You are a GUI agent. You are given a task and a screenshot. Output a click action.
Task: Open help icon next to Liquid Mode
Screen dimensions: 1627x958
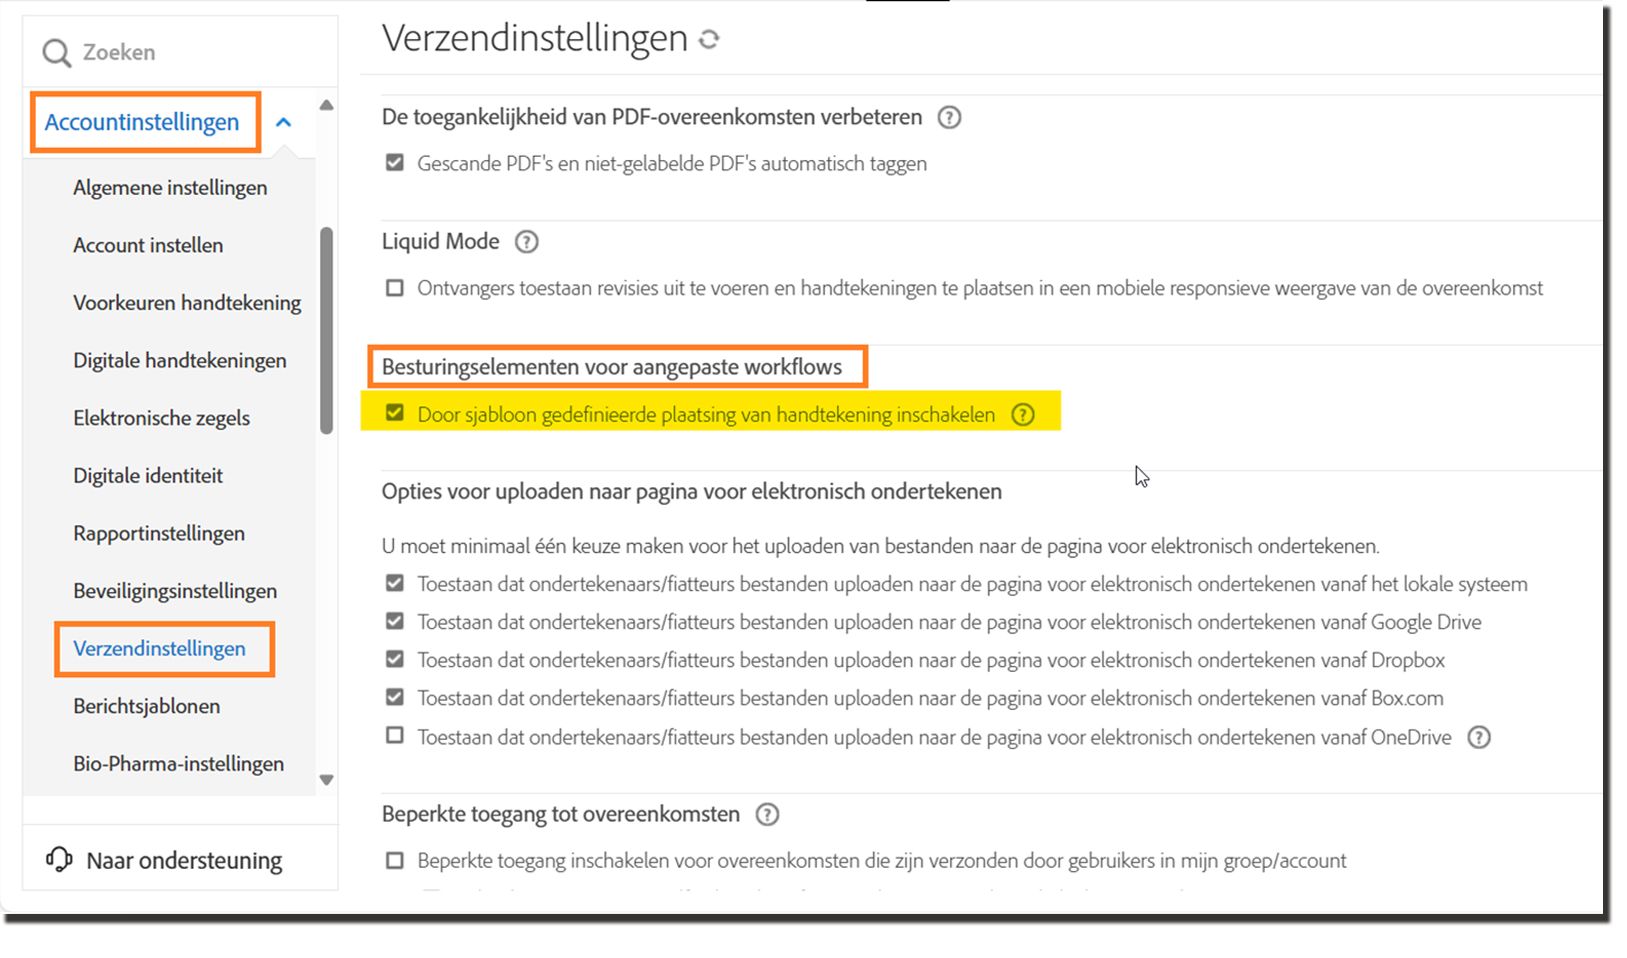click(526, 242)
